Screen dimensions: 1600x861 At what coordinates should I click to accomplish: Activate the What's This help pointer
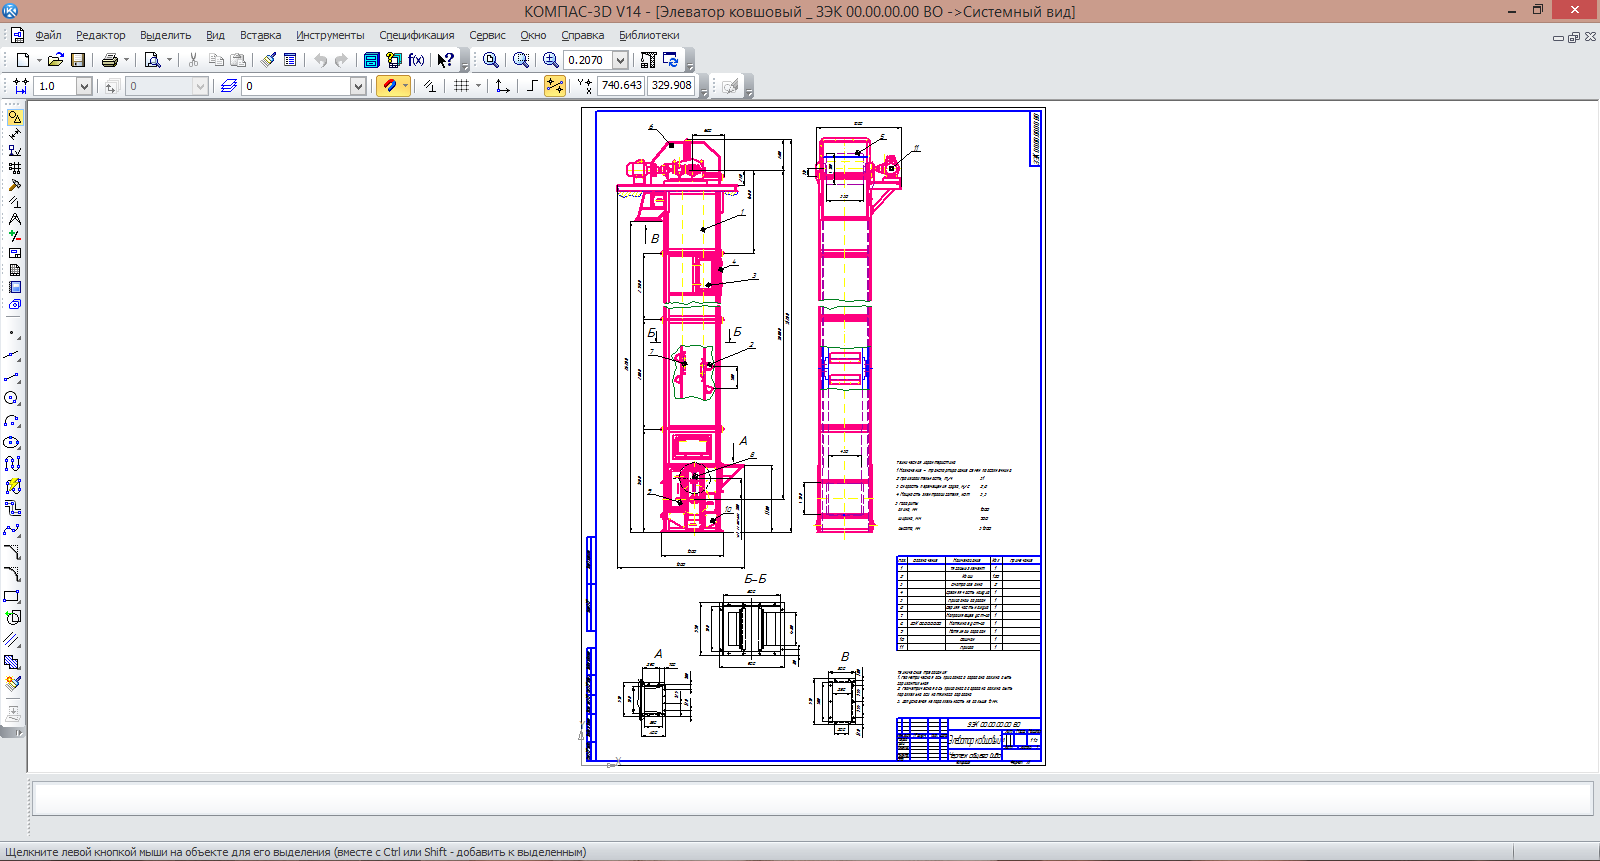tap(446, 60)
